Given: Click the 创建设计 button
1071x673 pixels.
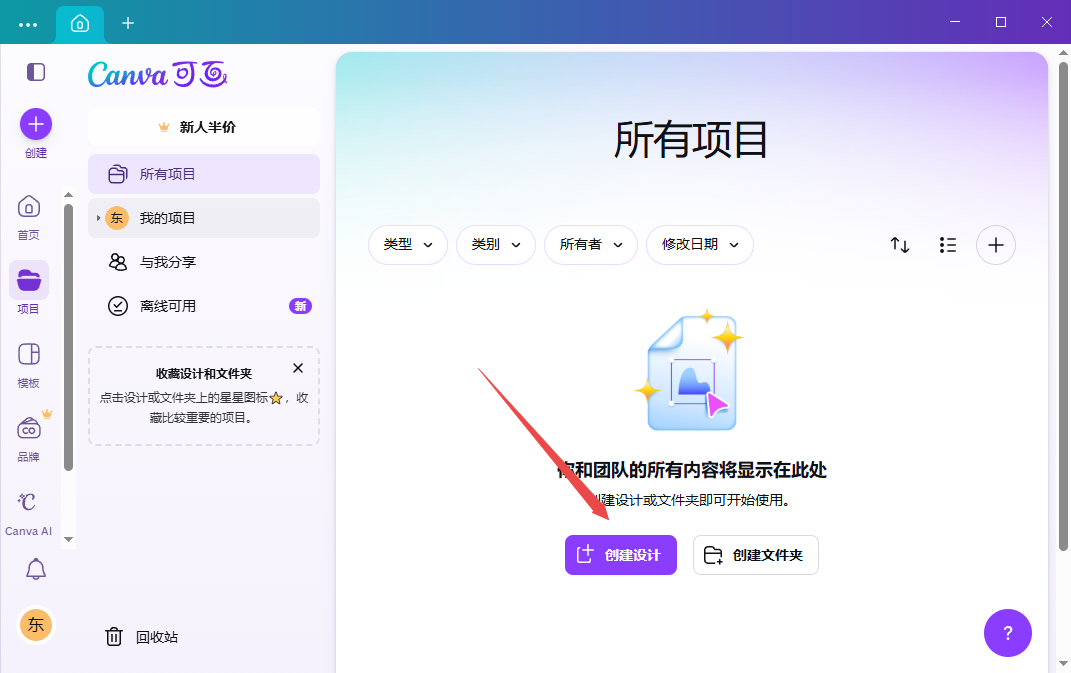Looking at the screenshot, I should pos(621,555).
